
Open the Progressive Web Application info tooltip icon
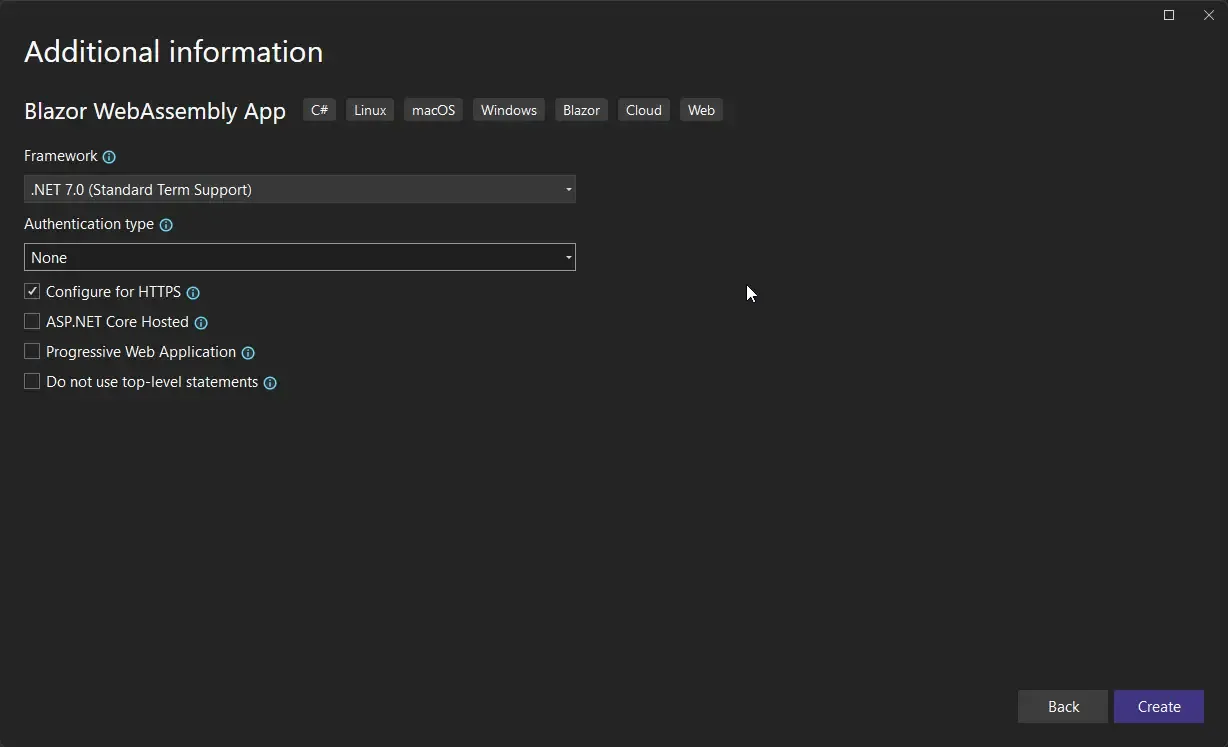coord(248,352)
